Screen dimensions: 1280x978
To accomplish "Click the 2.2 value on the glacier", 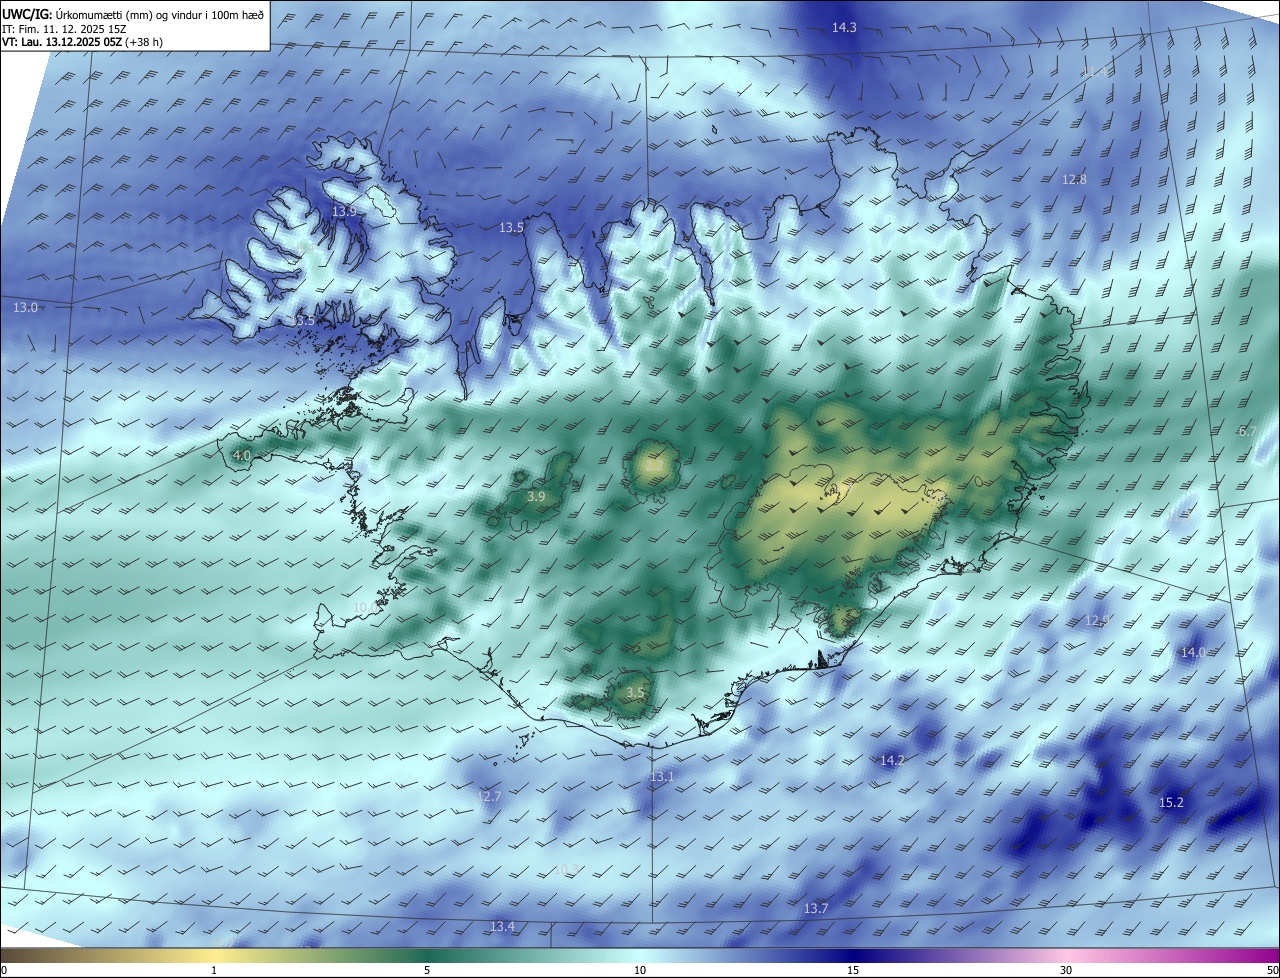I will coord(652,466).
